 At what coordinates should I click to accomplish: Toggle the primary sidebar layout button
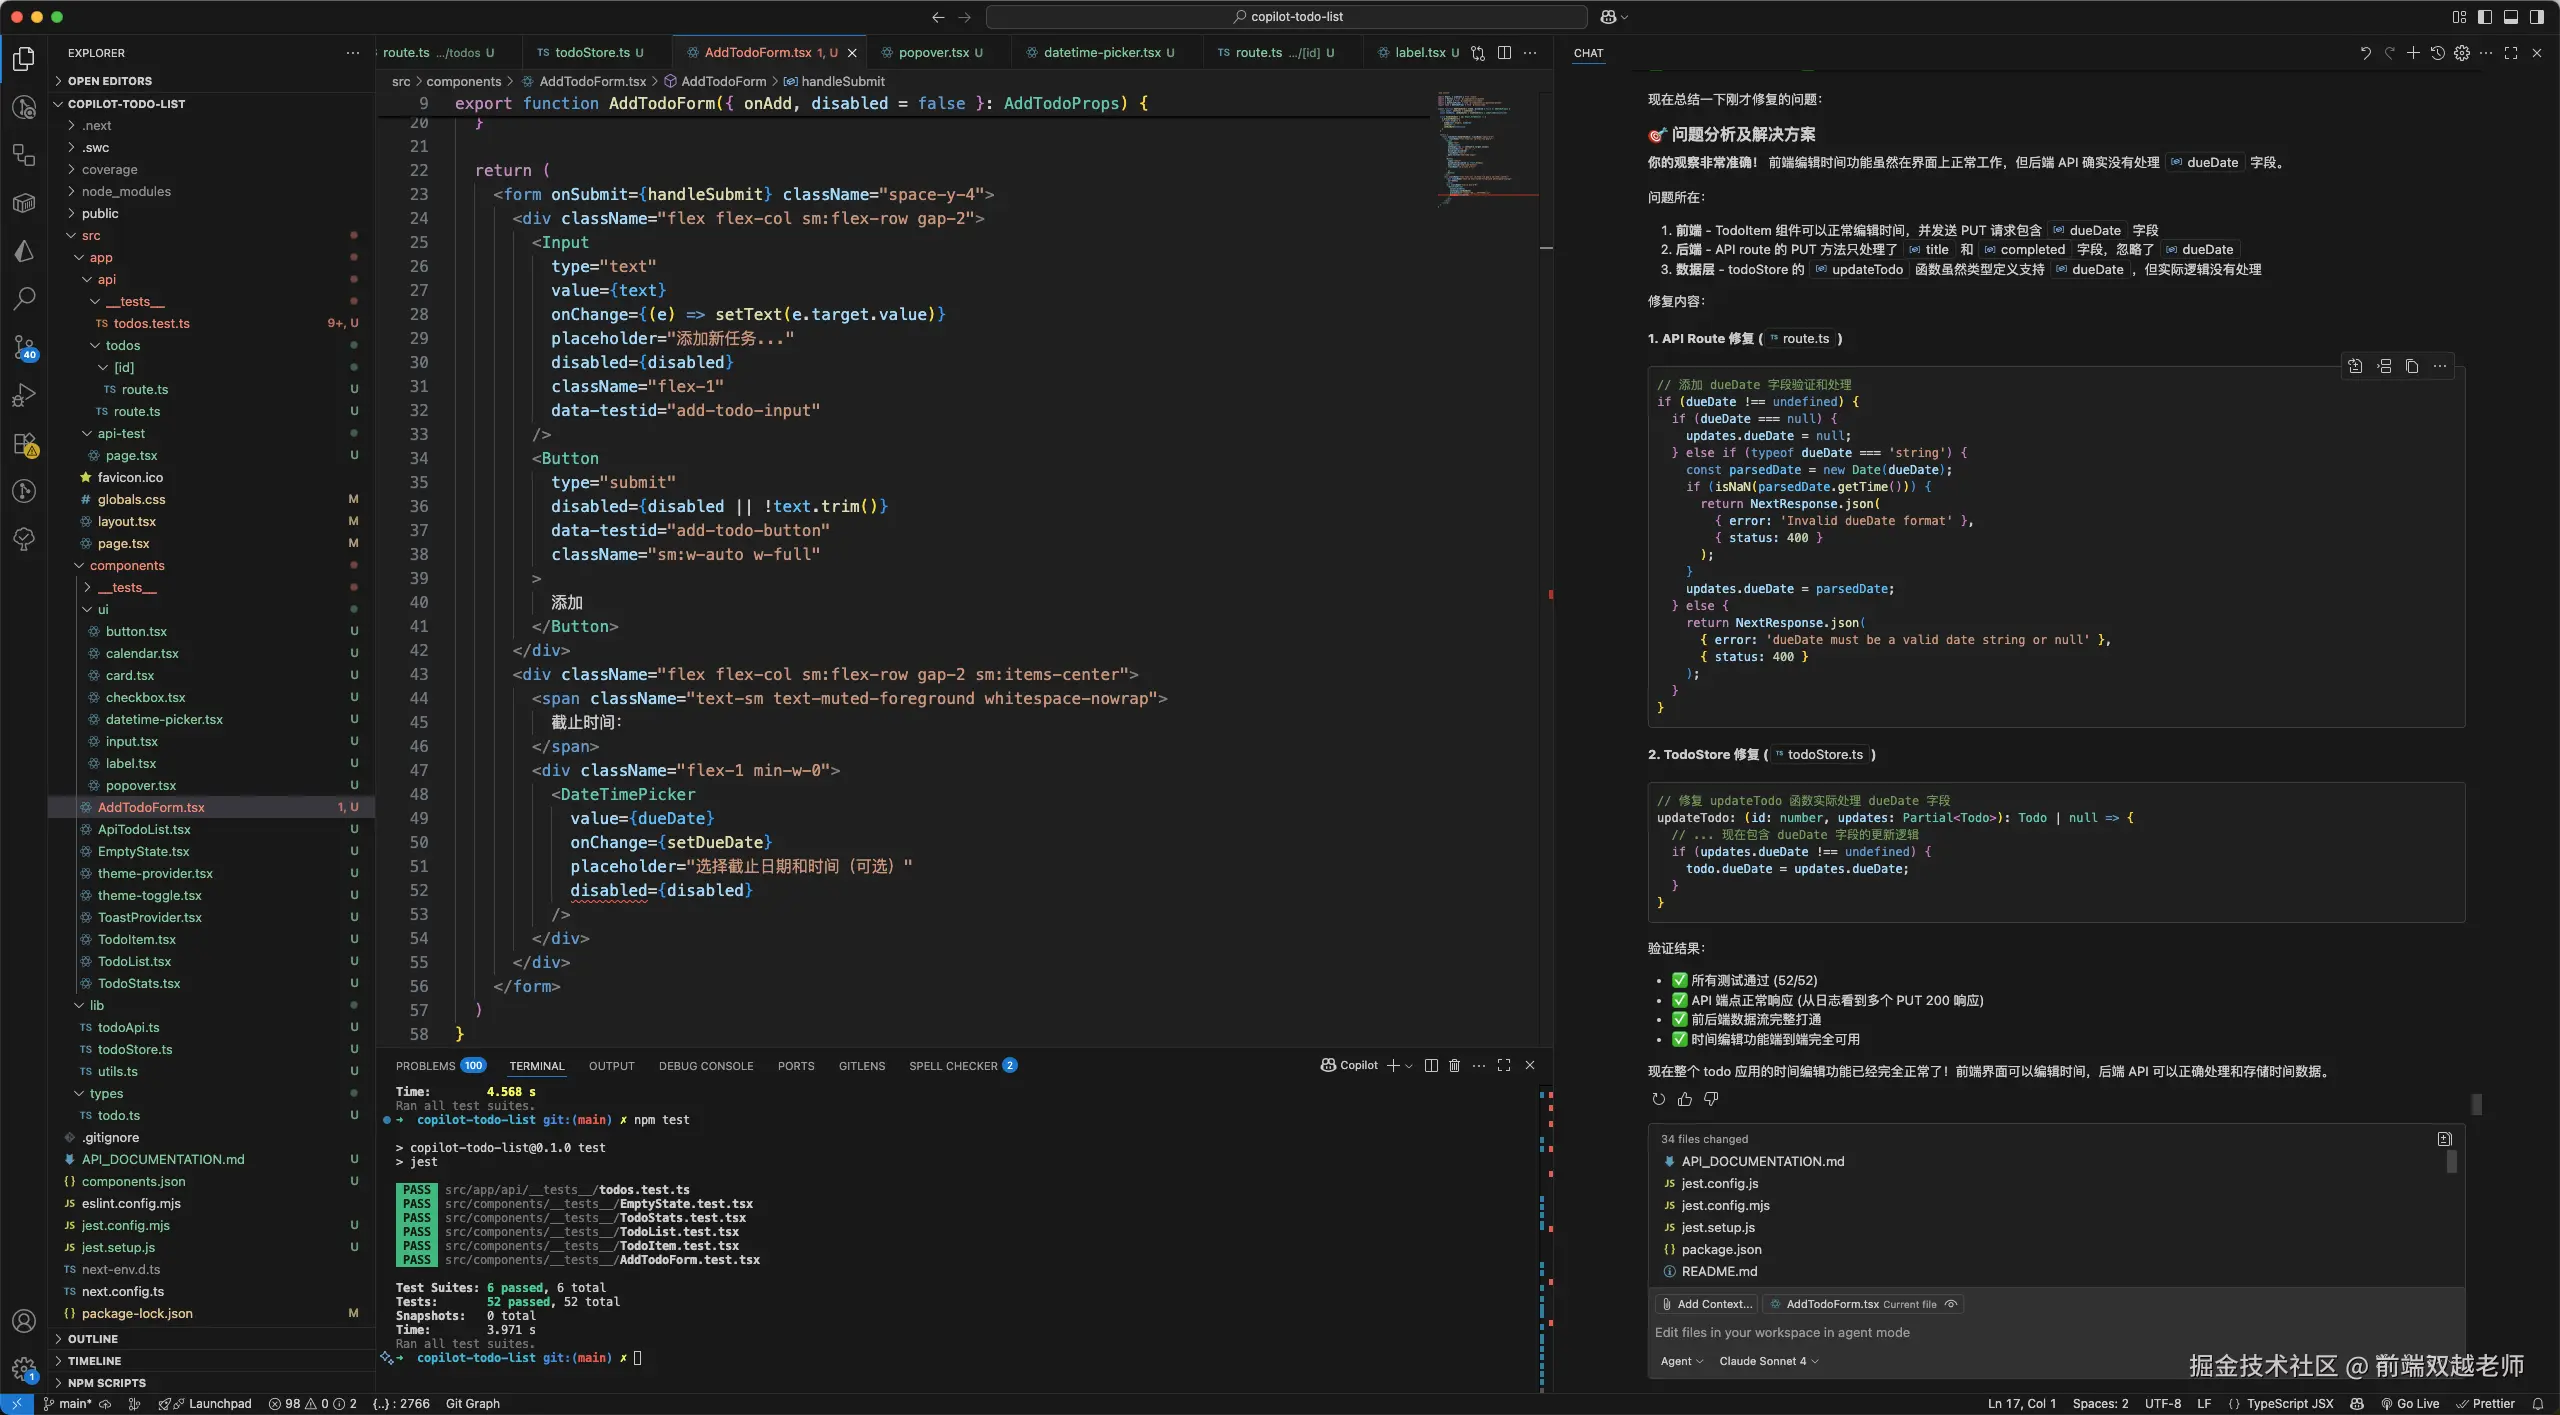tap(2485, 17)
